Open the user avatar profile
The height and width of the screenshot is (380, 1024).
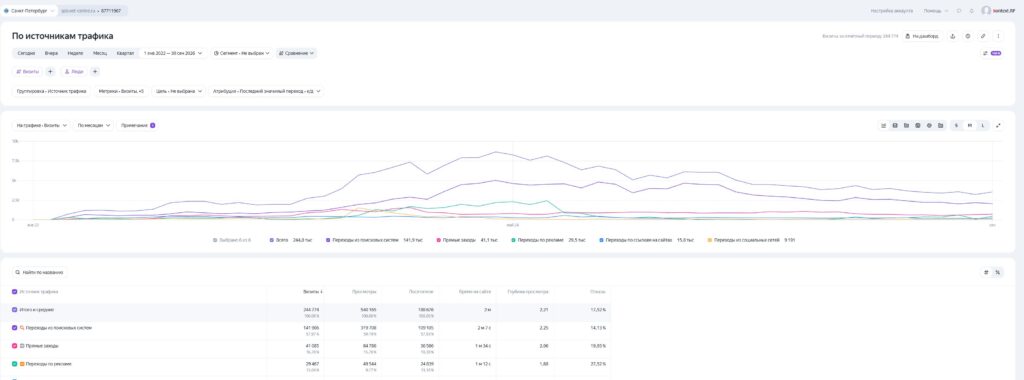tap(986, 10)
